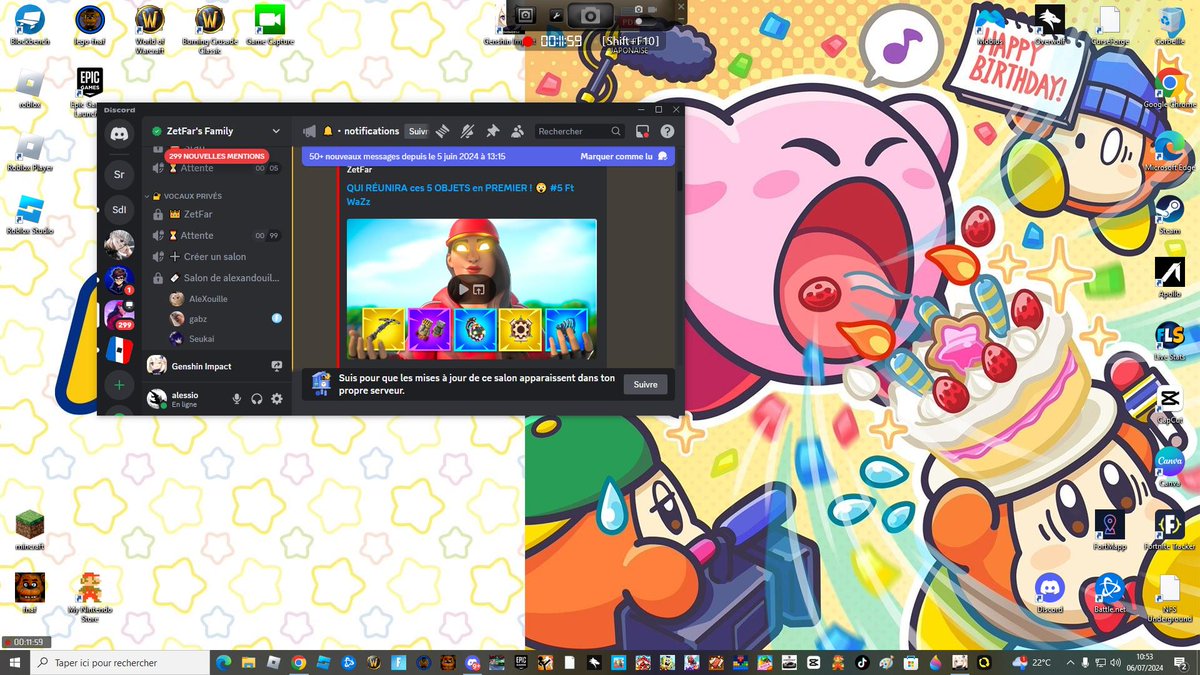This screenshot has height=675, width=1200.
Task: Click the announcement megaphone channel icon
Action: click(309, 131)
